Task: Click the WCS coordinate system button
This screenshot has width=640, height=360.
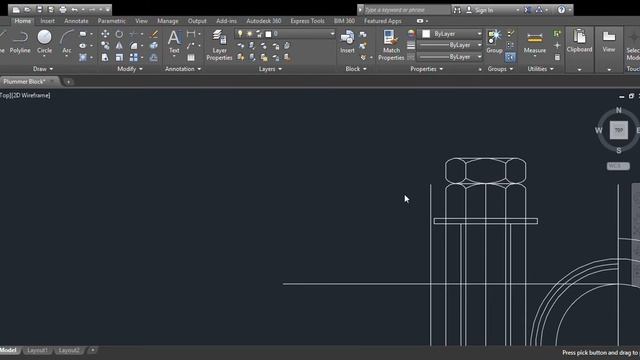Action: coord(618,166)
